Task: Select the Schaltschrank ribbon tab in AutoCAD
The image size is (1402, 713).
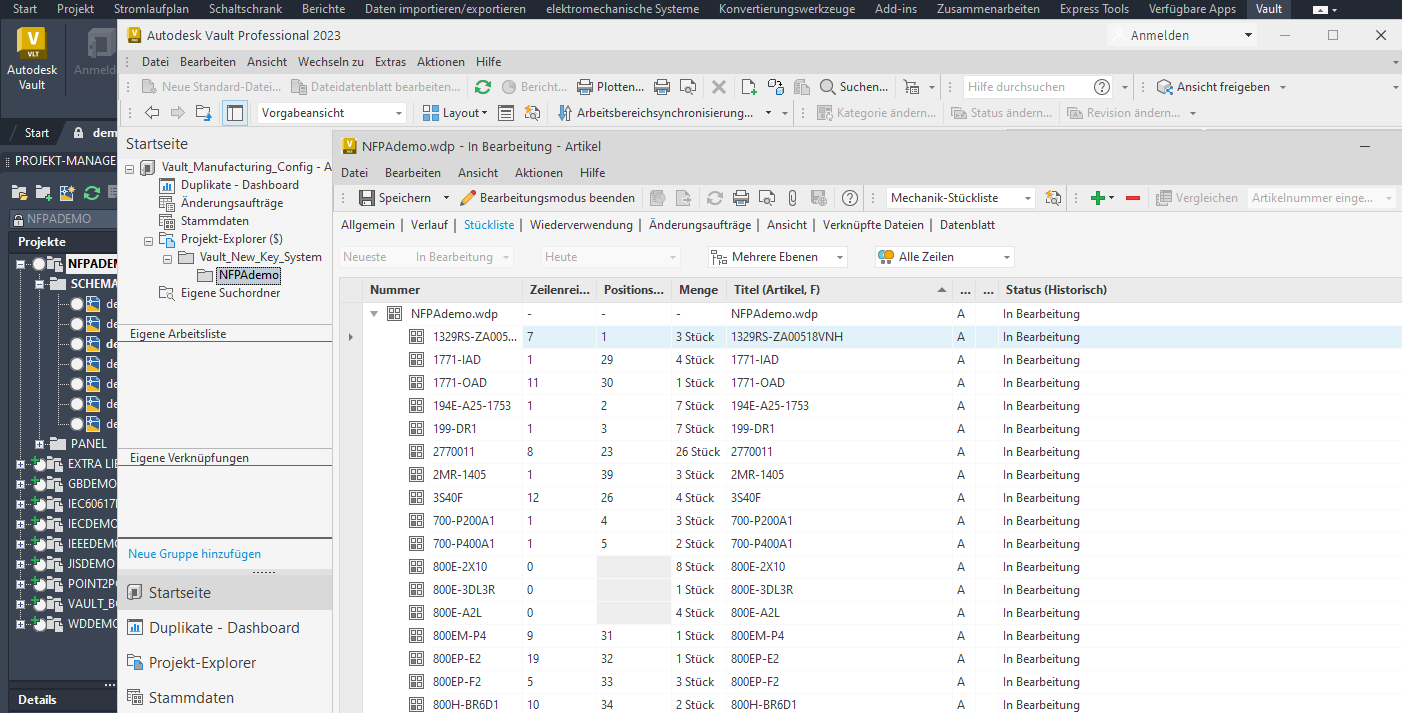Action: (245, 9)
